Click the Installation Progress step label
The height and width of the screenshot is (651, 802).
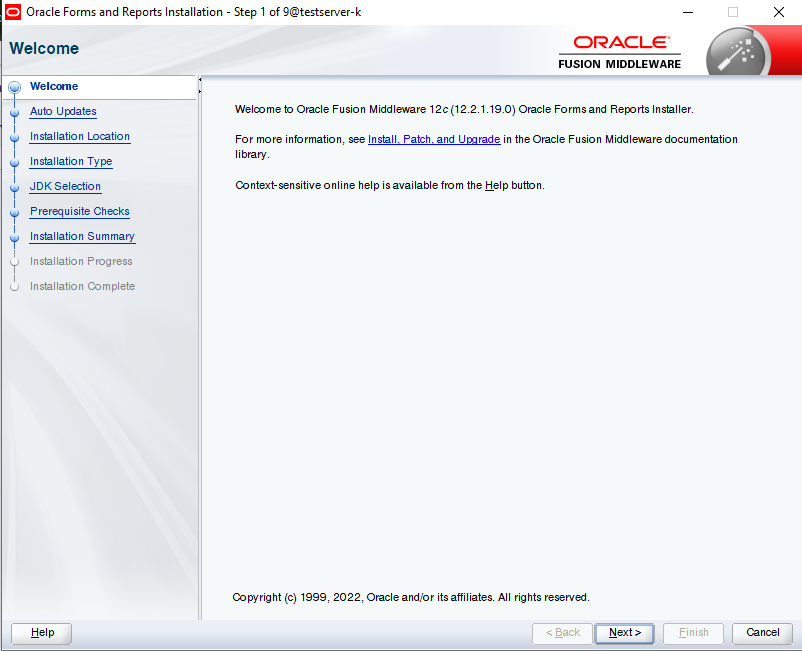click(81, 261)
